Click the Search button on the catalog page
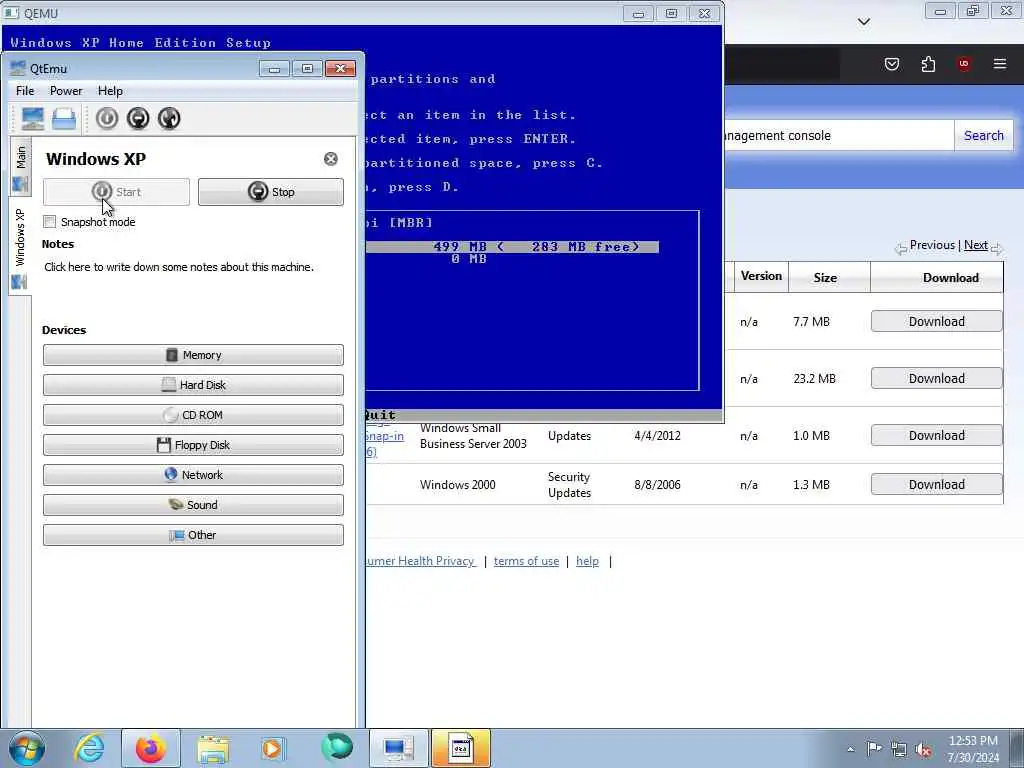 [x=984, y=135]
